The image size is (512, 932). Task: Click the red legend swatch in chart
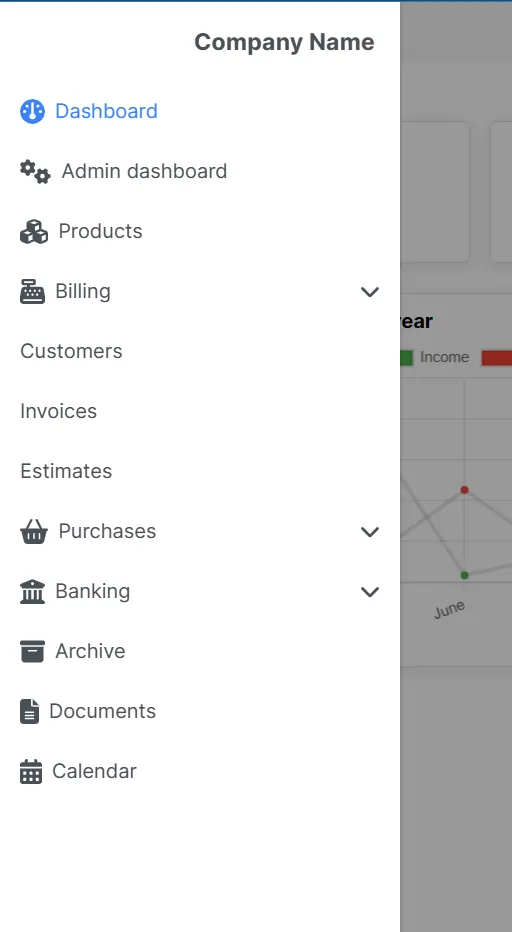click(497, 357)
